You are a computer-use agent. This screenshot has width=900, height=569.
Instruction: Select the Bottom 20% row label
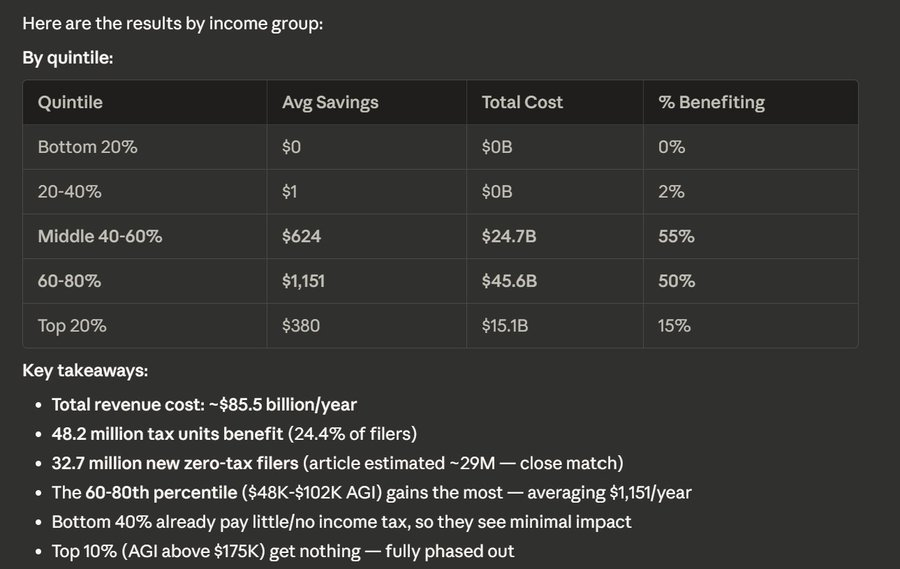click(87, 147)
